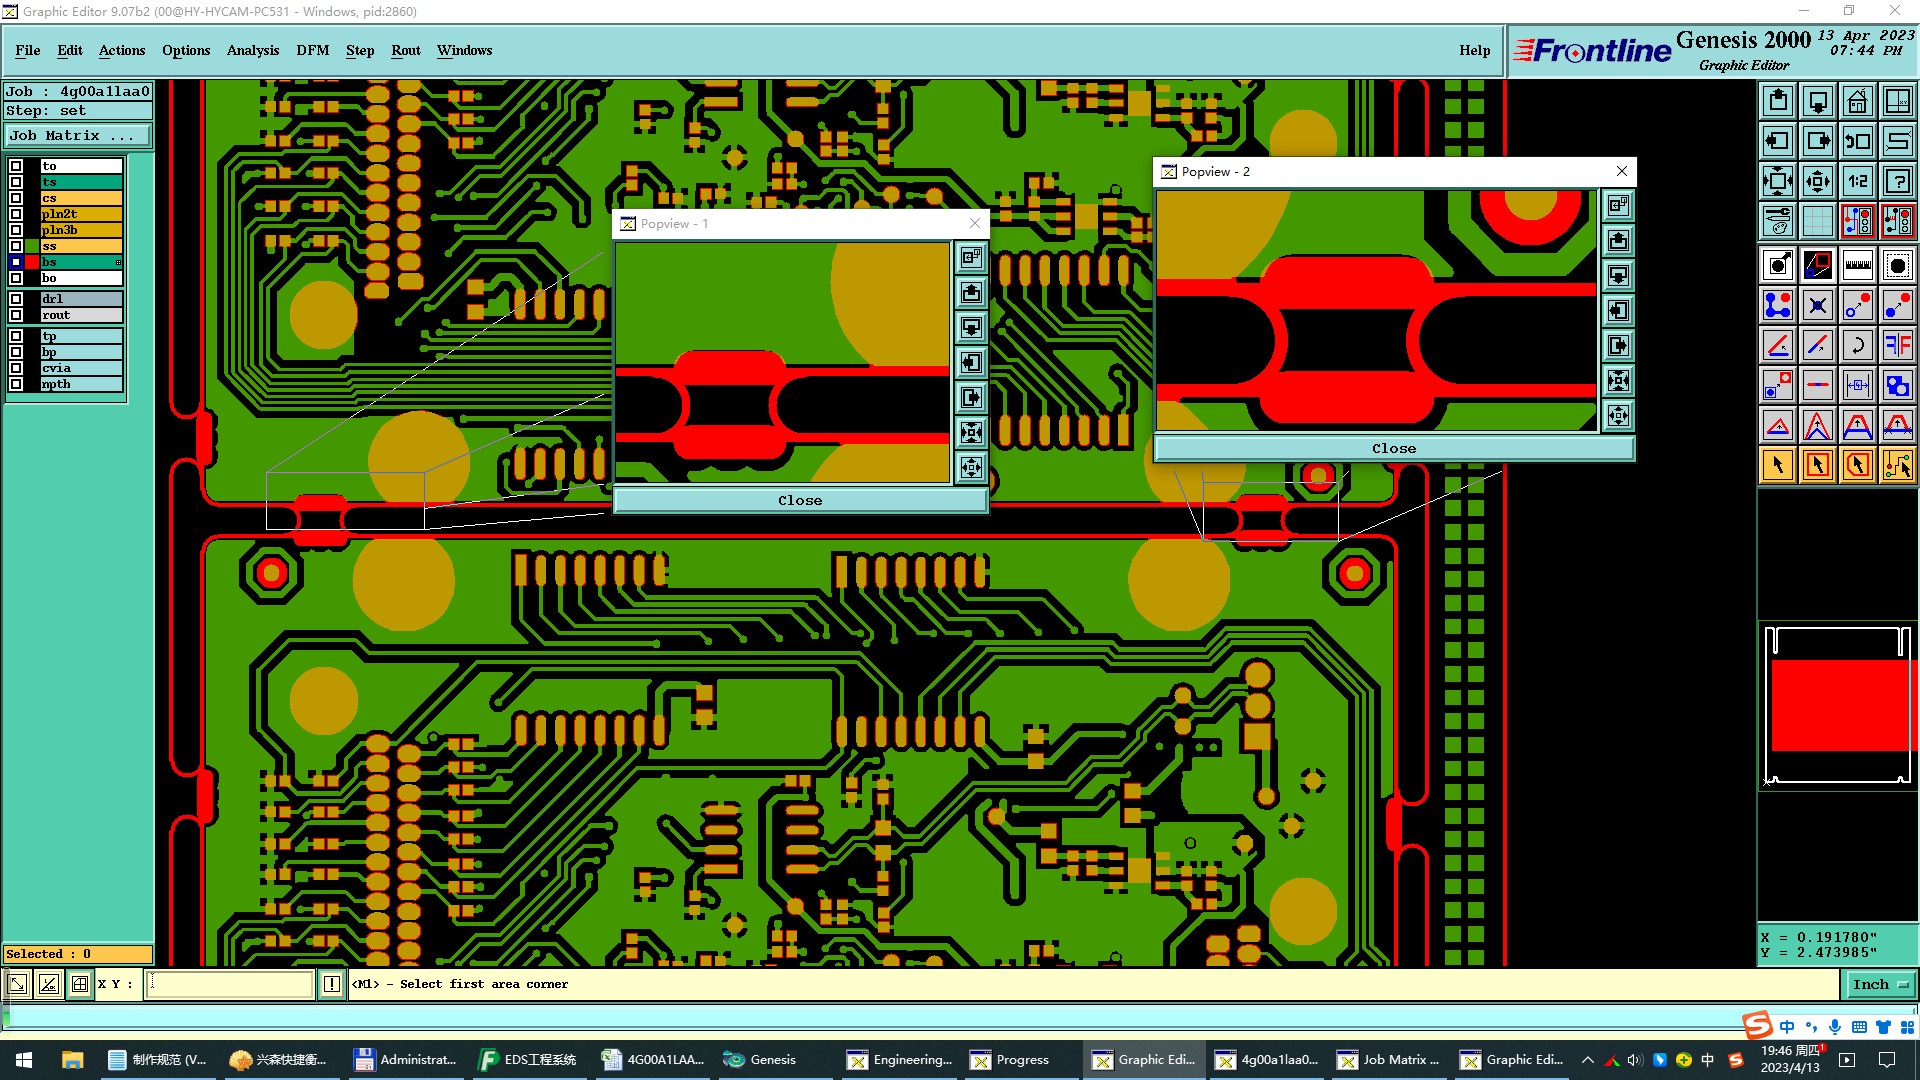Toggle the checkbox for layer ts

16,182
